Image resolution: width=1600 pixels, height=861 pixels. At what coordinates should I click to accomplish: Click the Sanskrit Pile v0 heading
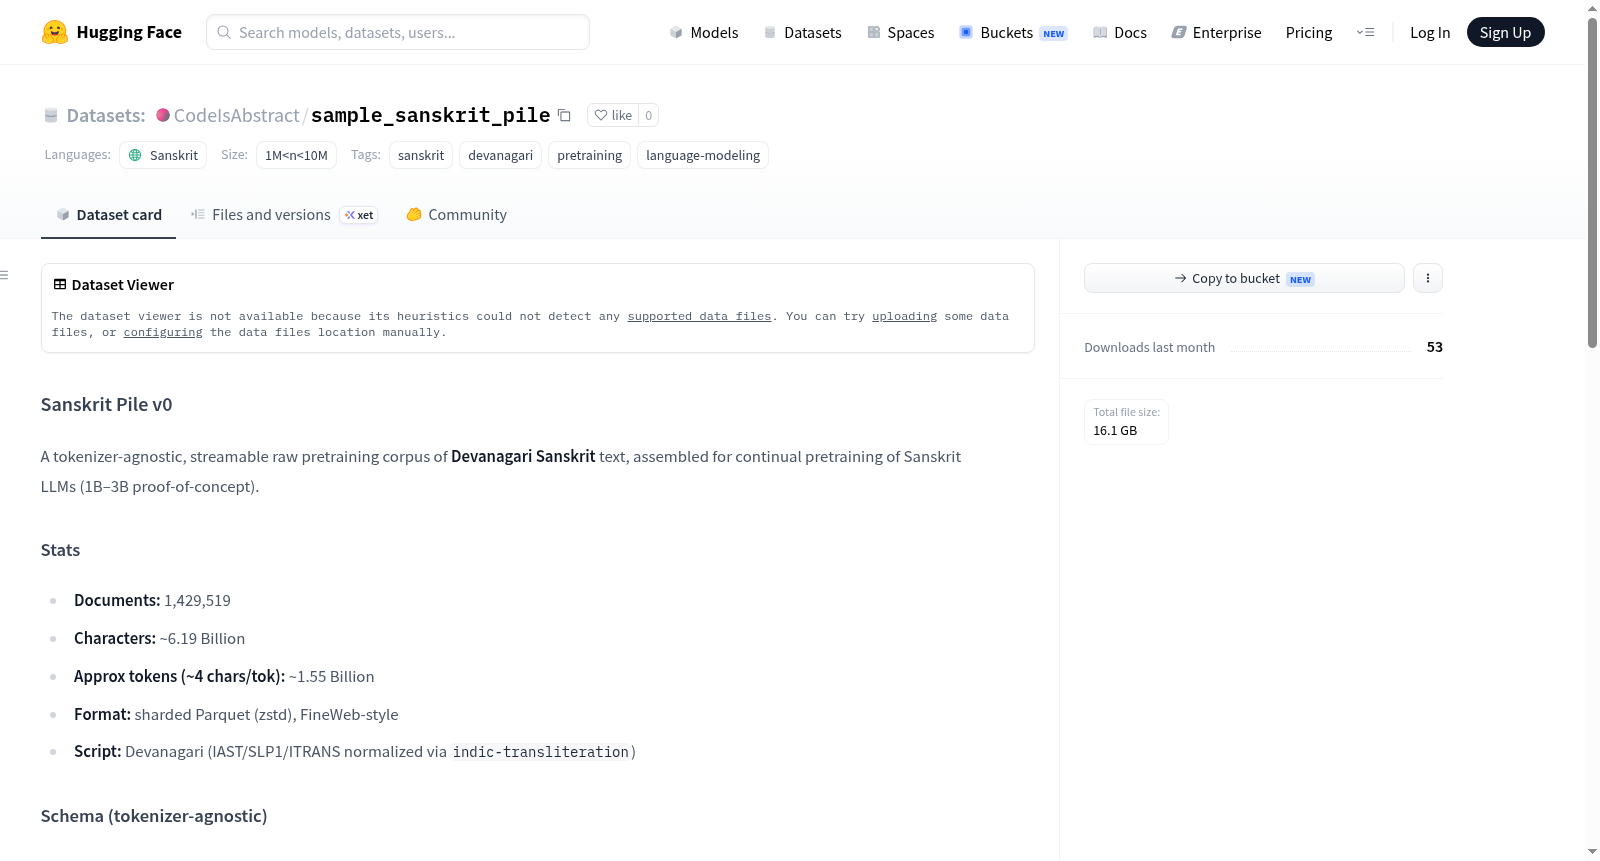(x=106, y=404)
